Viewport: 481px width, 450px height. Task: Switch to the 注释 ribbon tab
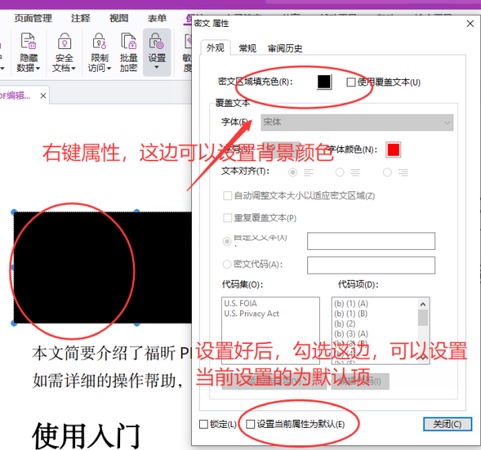coord(80,18)
